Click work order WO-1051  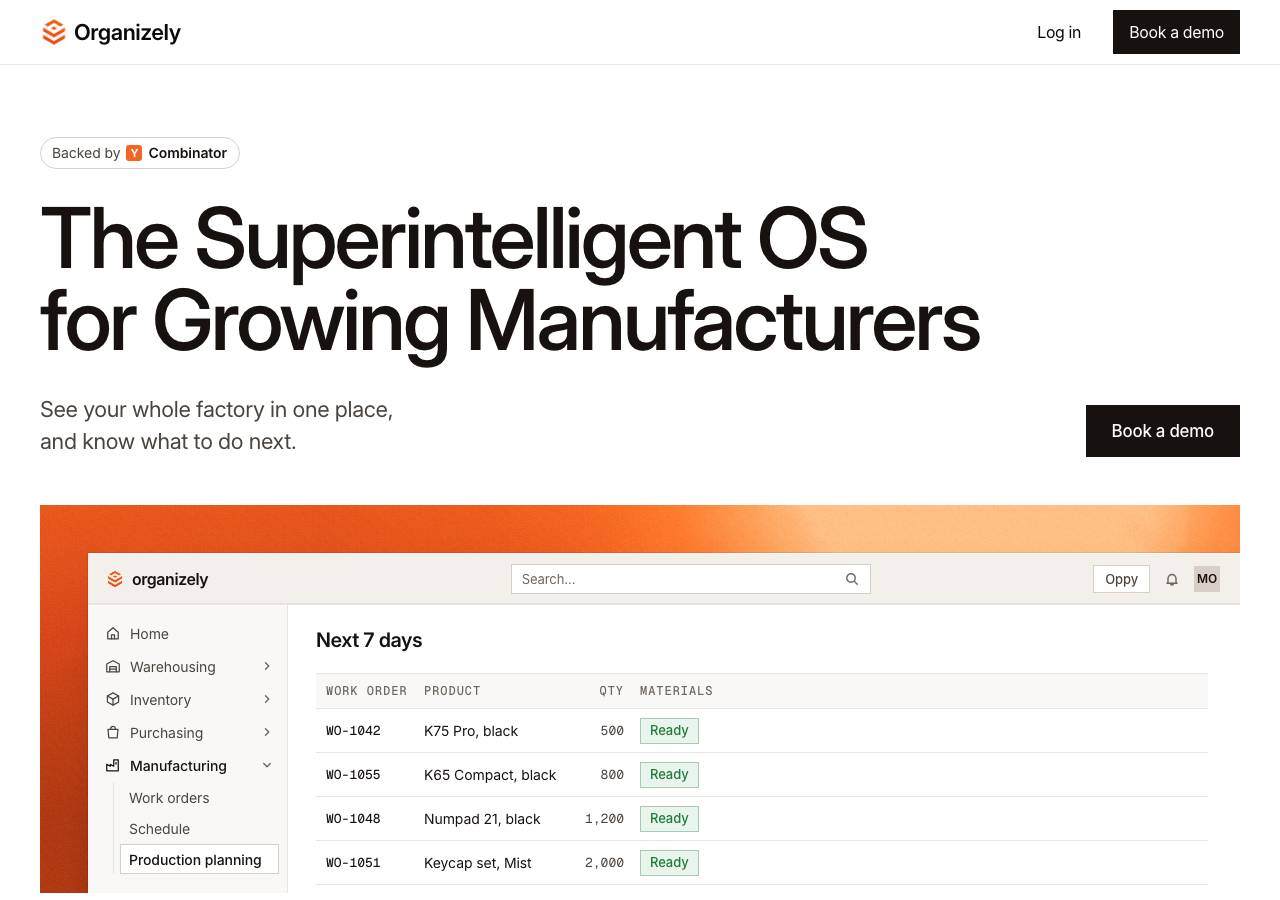[x=353, y=863]
